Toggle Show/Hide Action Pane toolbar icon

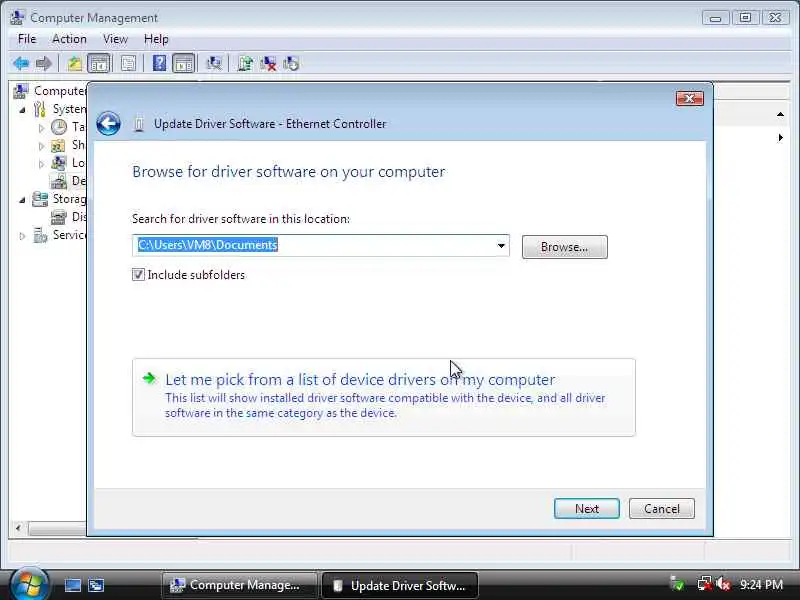click(183, 64)
